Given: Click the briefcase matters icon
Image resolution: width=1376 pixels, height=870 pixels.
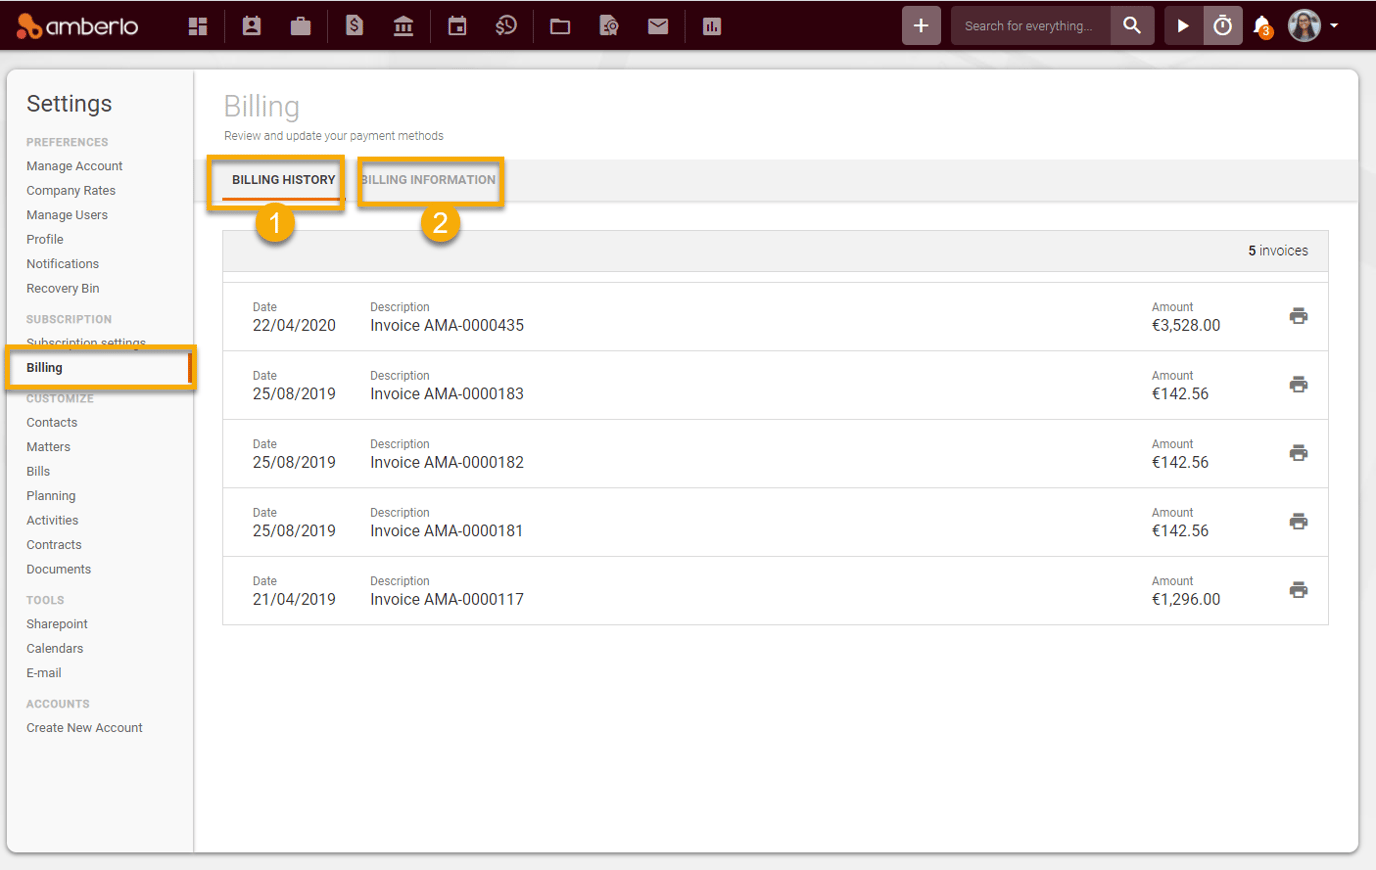Looking at the screenshot, I should (x=300, y=26).
